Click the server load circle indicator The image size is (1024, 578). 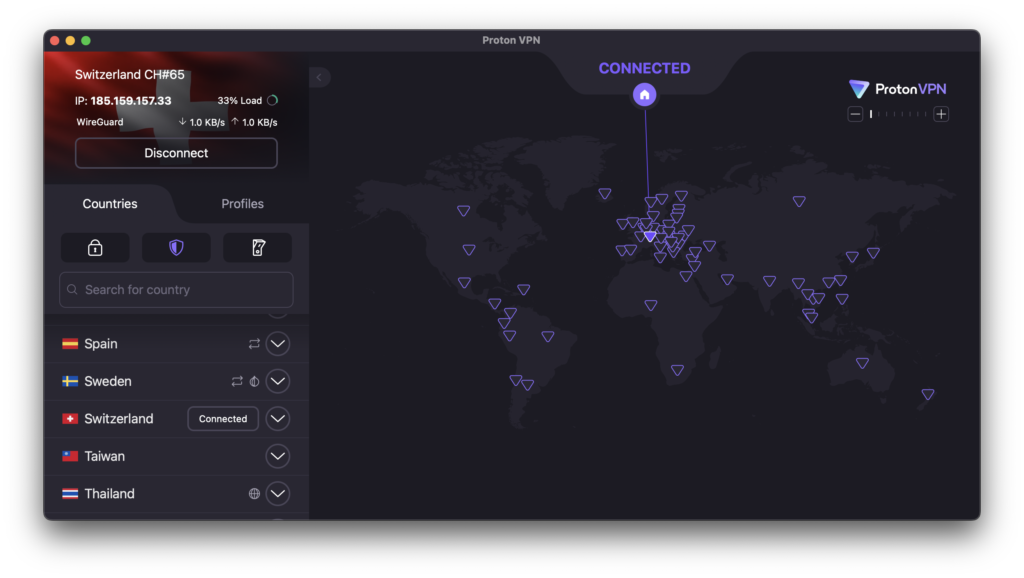pyautogui.click(x=273, y=101)
